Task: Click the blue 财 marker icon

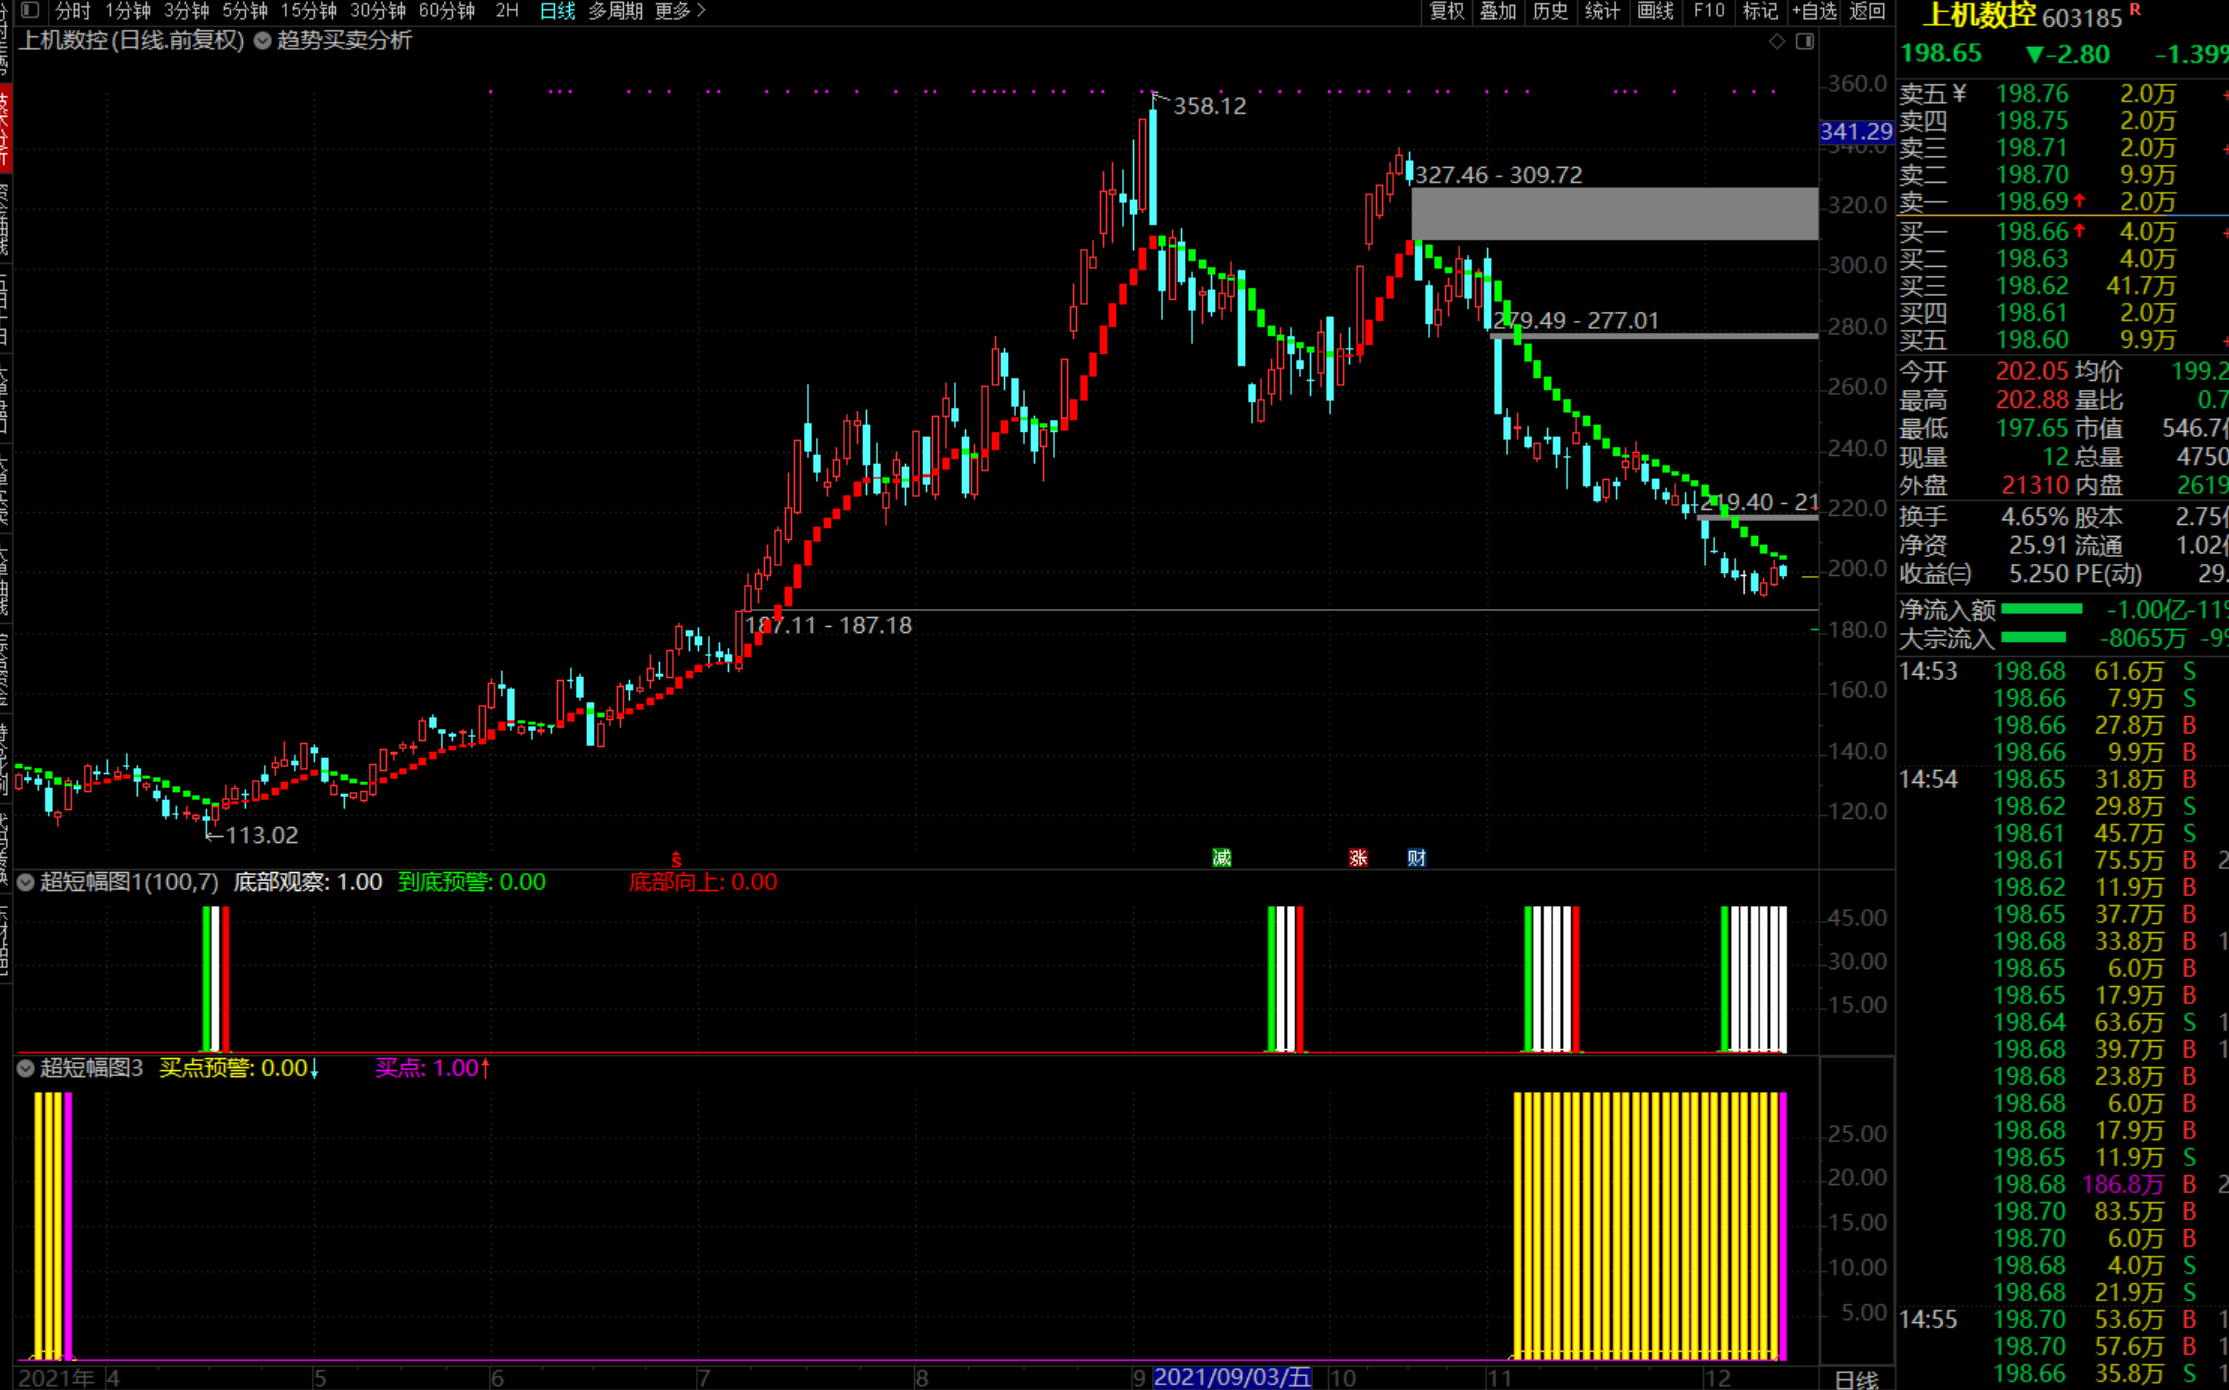Action: 1416,858
